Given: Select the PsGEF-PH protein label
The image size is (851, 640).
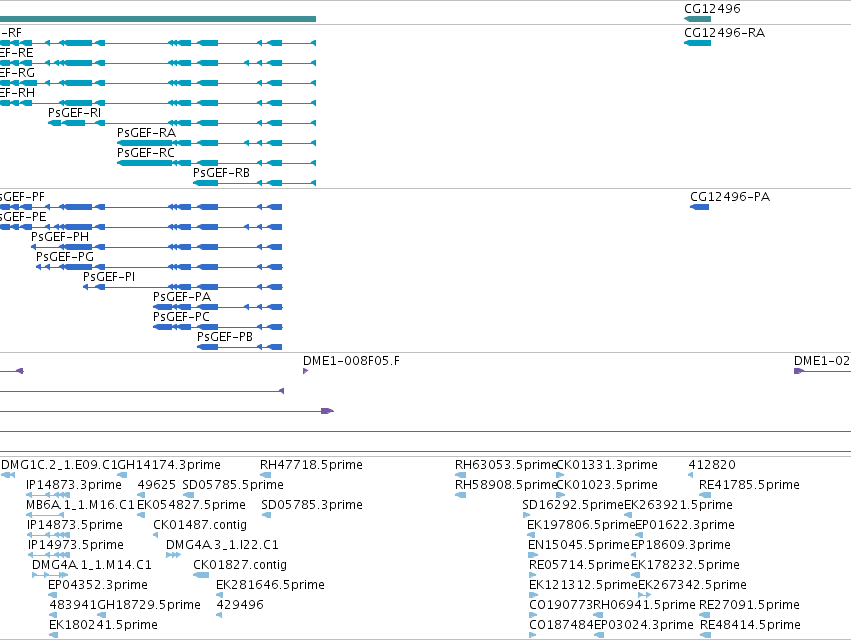Looking at the screenshot, I should [60, 237].
